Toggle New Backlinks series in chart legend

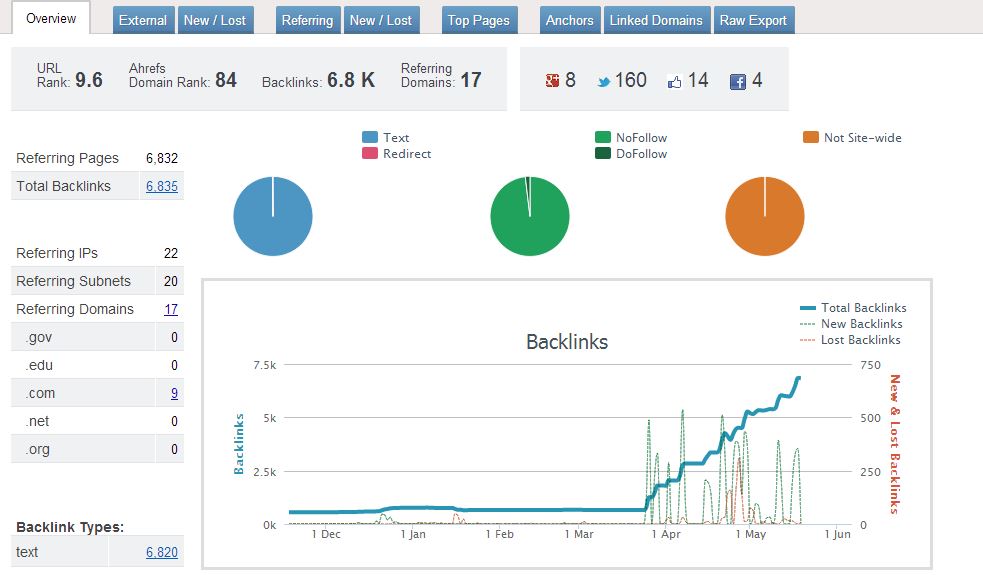(851, 324)
